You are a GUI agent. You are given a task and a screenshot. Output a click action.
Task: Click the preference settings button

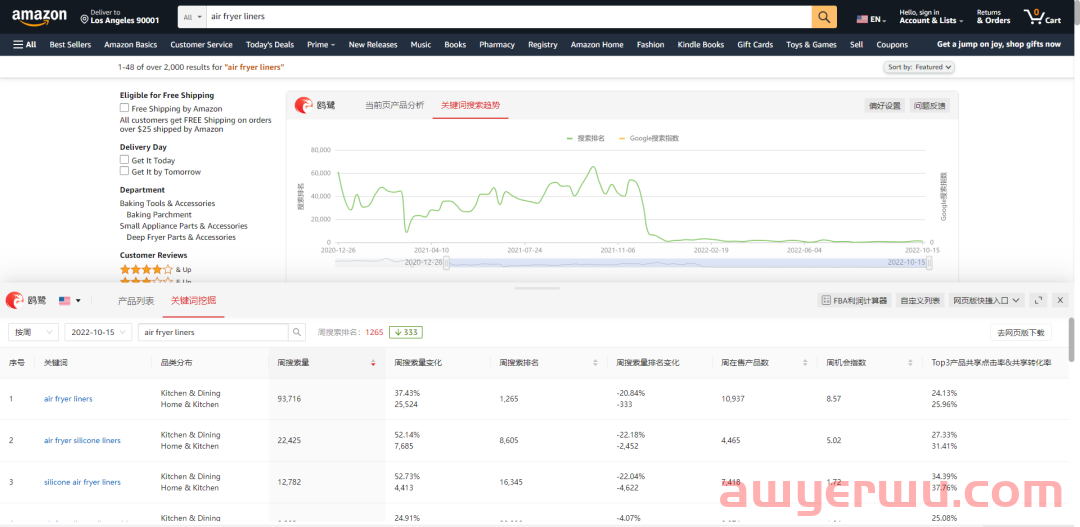click(x=885, y=105)
